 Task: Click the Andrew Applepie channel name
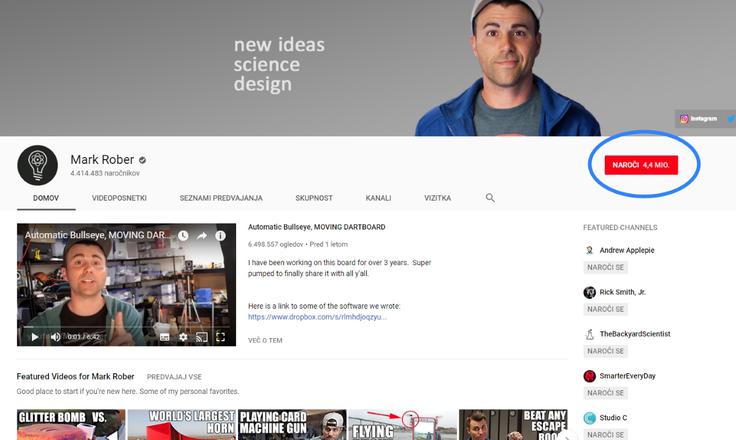pos(627,250)
